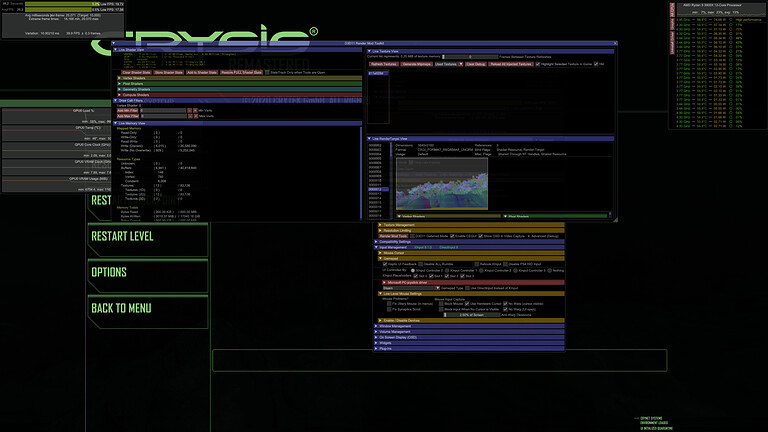The height and width of the screenshot is (432, 768).
Task: Expand the On Screen Display (OSD) section
Action: (469, 337)
